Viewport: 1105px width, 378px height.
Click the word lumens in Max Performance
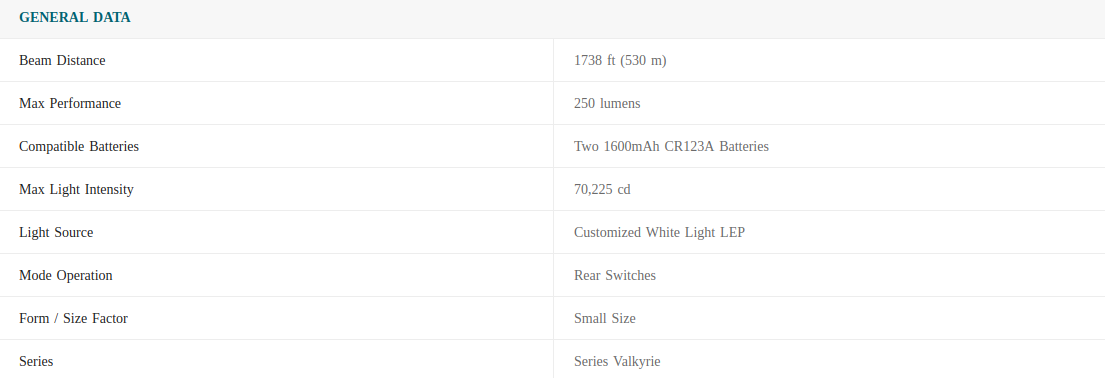[620, 104]
